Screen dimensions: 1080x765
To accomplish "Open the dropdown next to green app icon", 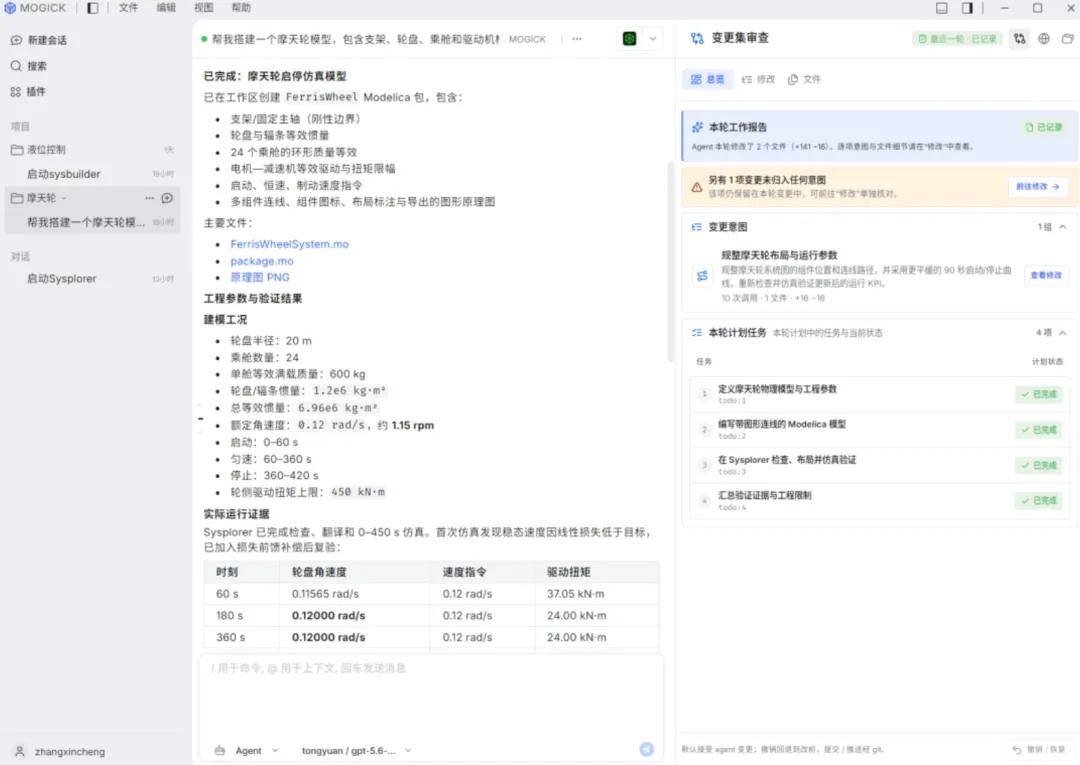I will coord(653,39).
